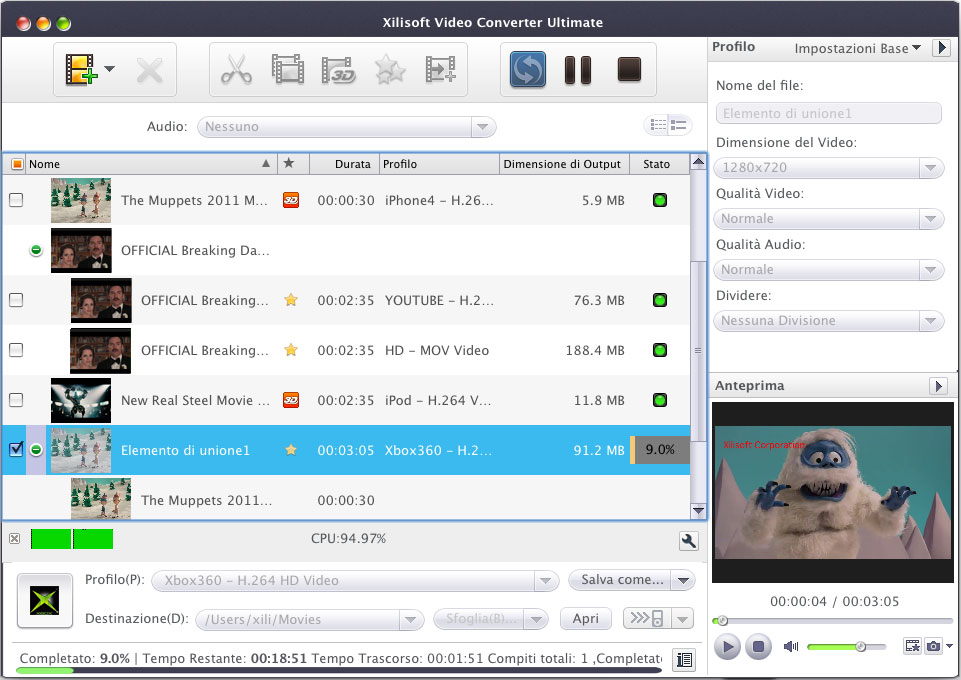Switch to detailed list view
The height and width of the screenshot is (680, 961).
click(x=678, y=126)
